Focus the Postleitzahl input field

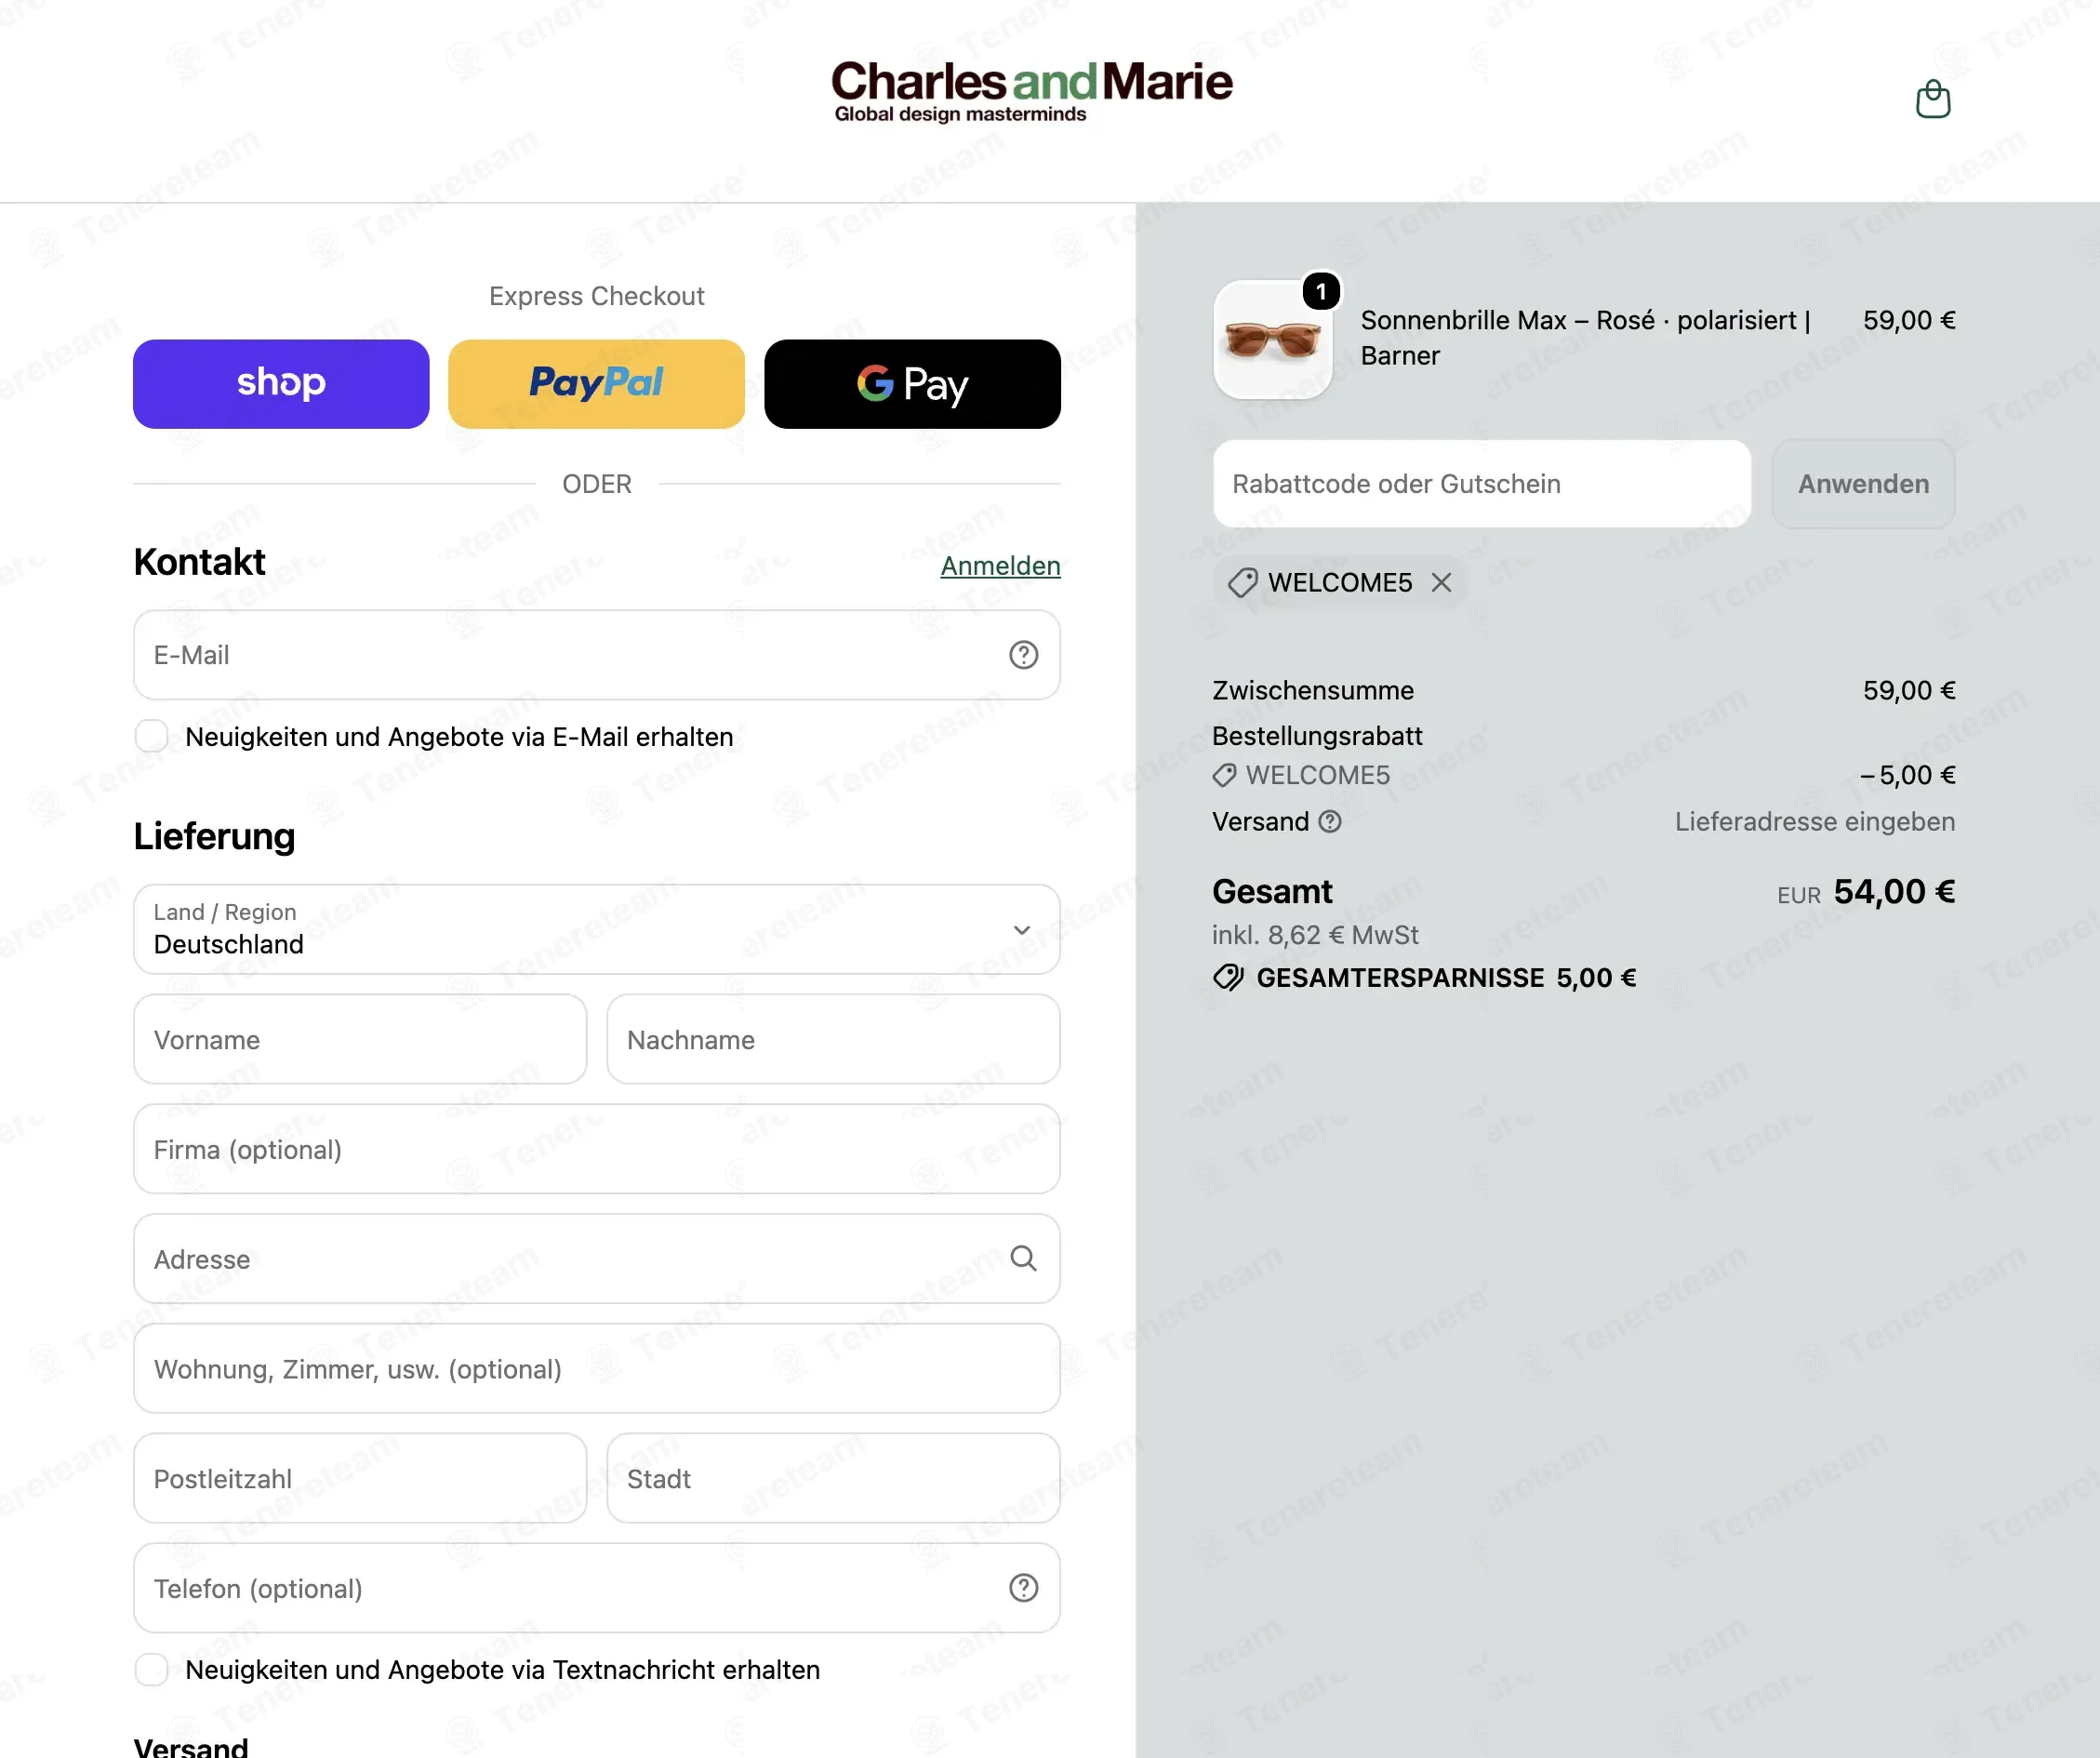[360, 1479]
